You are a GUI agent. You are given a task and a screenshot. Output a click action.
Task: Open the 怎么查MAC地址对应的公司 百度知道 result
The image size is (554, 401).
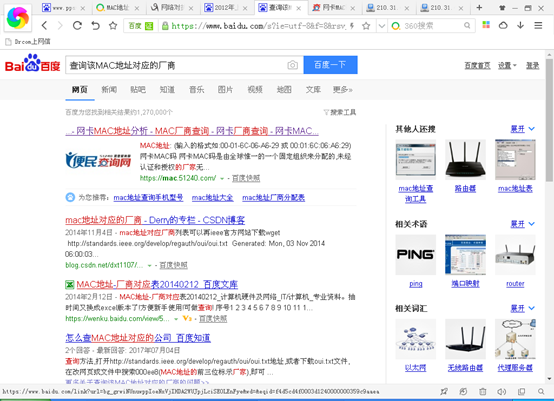pyautogui.click(x=138, y=338)
